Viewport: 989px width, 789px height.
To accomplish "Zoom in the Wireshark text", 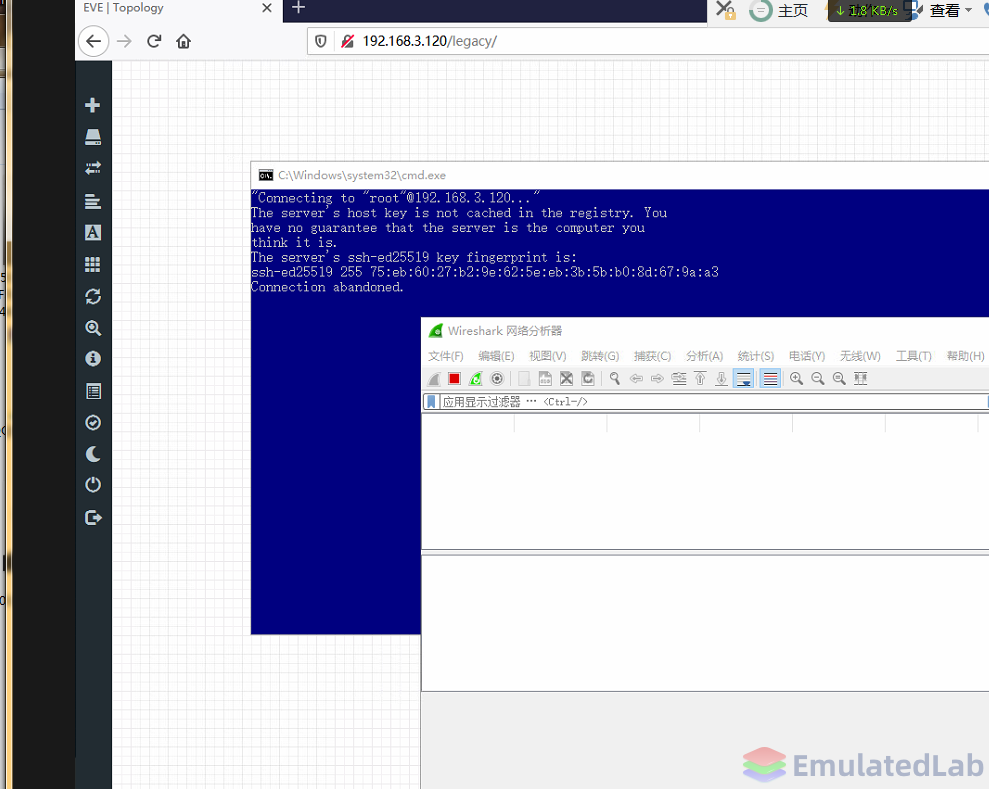I will tap(797, 378).
